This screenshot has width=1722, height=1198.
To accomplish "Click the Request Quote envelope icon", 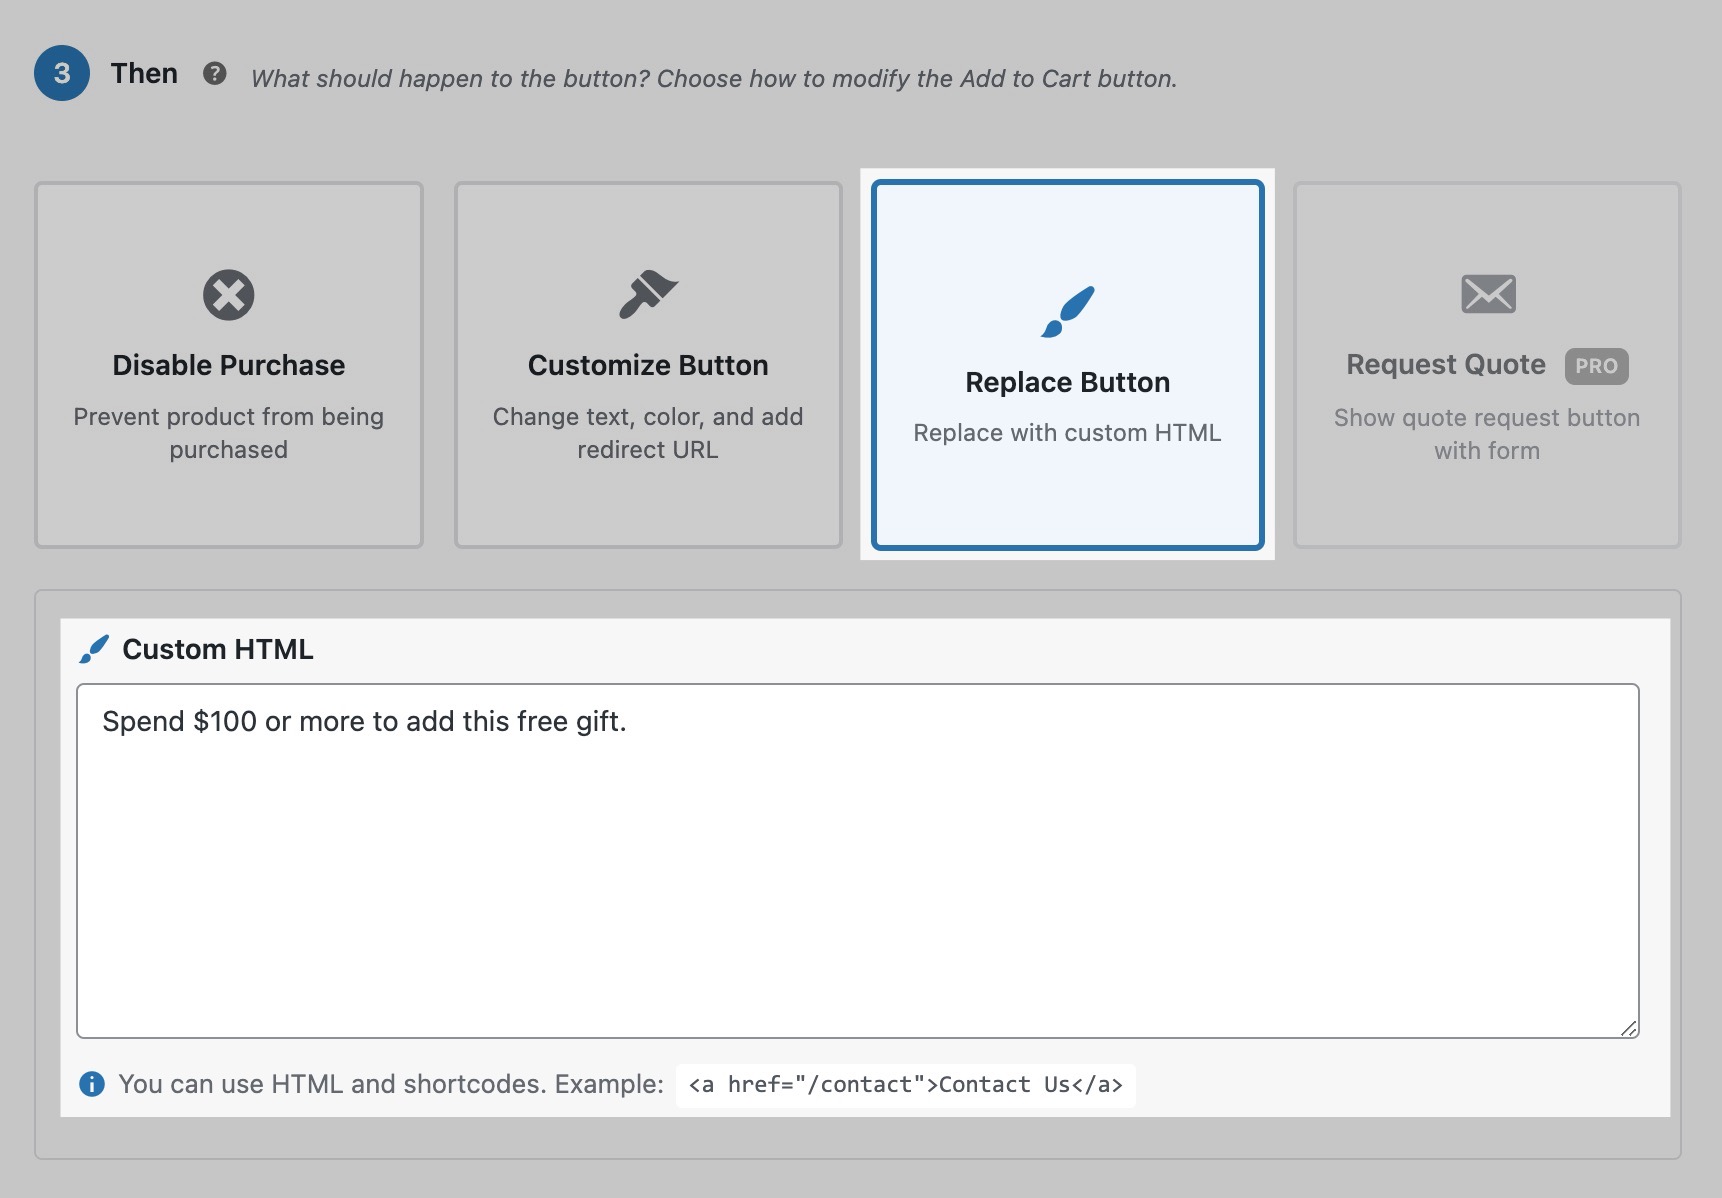I will coord(1488,293).
